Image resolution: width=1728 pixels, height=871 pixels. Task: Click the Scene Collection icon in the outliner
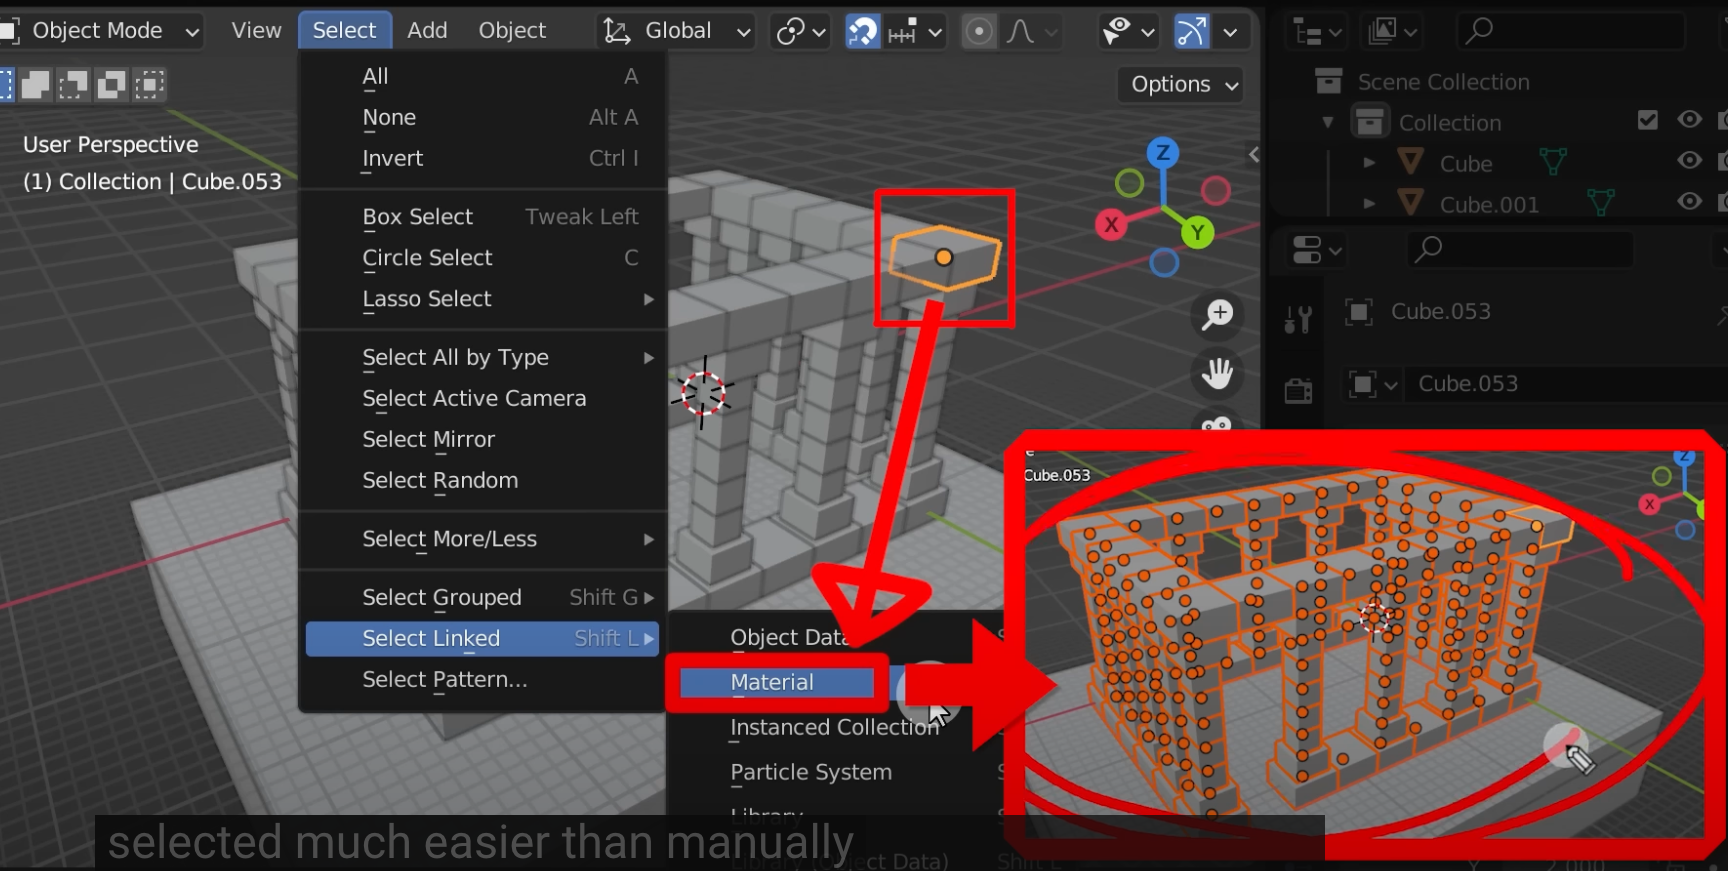tap(1328, 81)
